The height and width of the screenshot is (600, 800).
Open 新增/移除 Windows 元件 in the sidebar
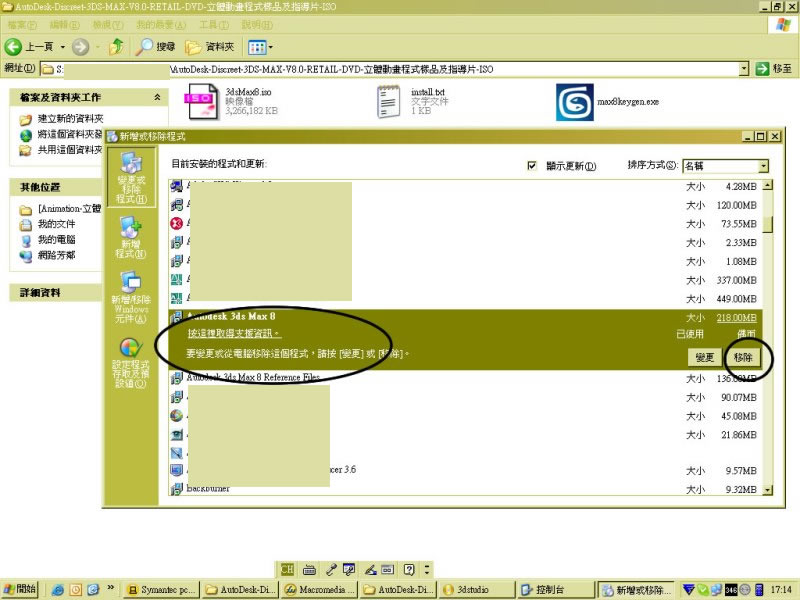click(x=131, y=297)
